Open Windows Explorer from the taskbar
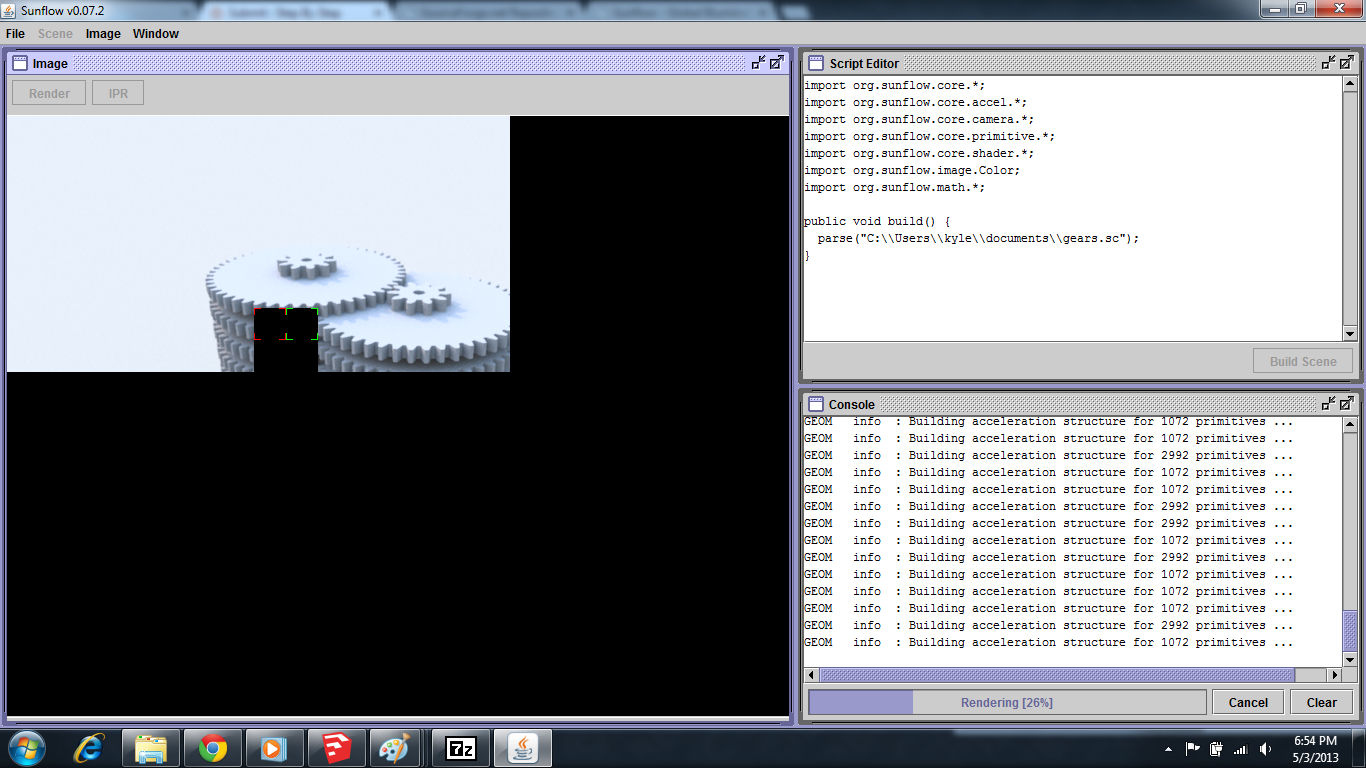Image resolution: width=1366 pixels, height=768 pixels. 151,748
